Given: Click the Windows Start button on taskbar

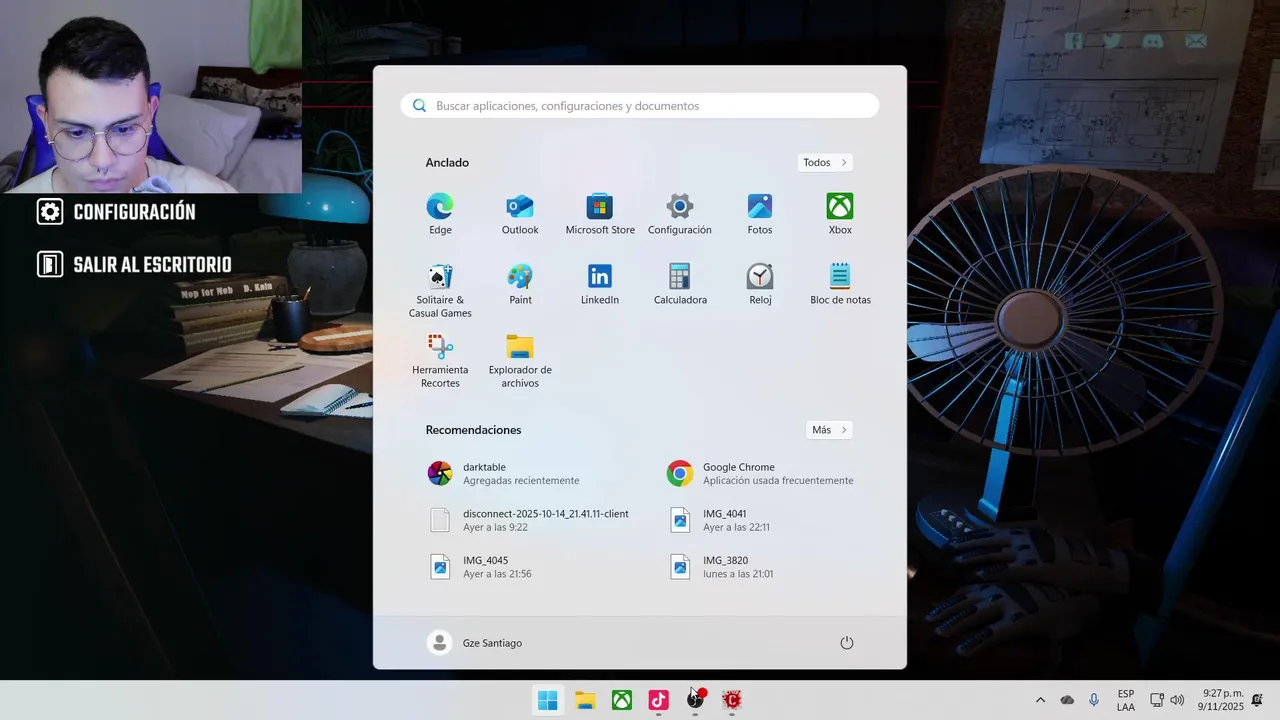Looking at the screenshot, I should pos(548,700).
